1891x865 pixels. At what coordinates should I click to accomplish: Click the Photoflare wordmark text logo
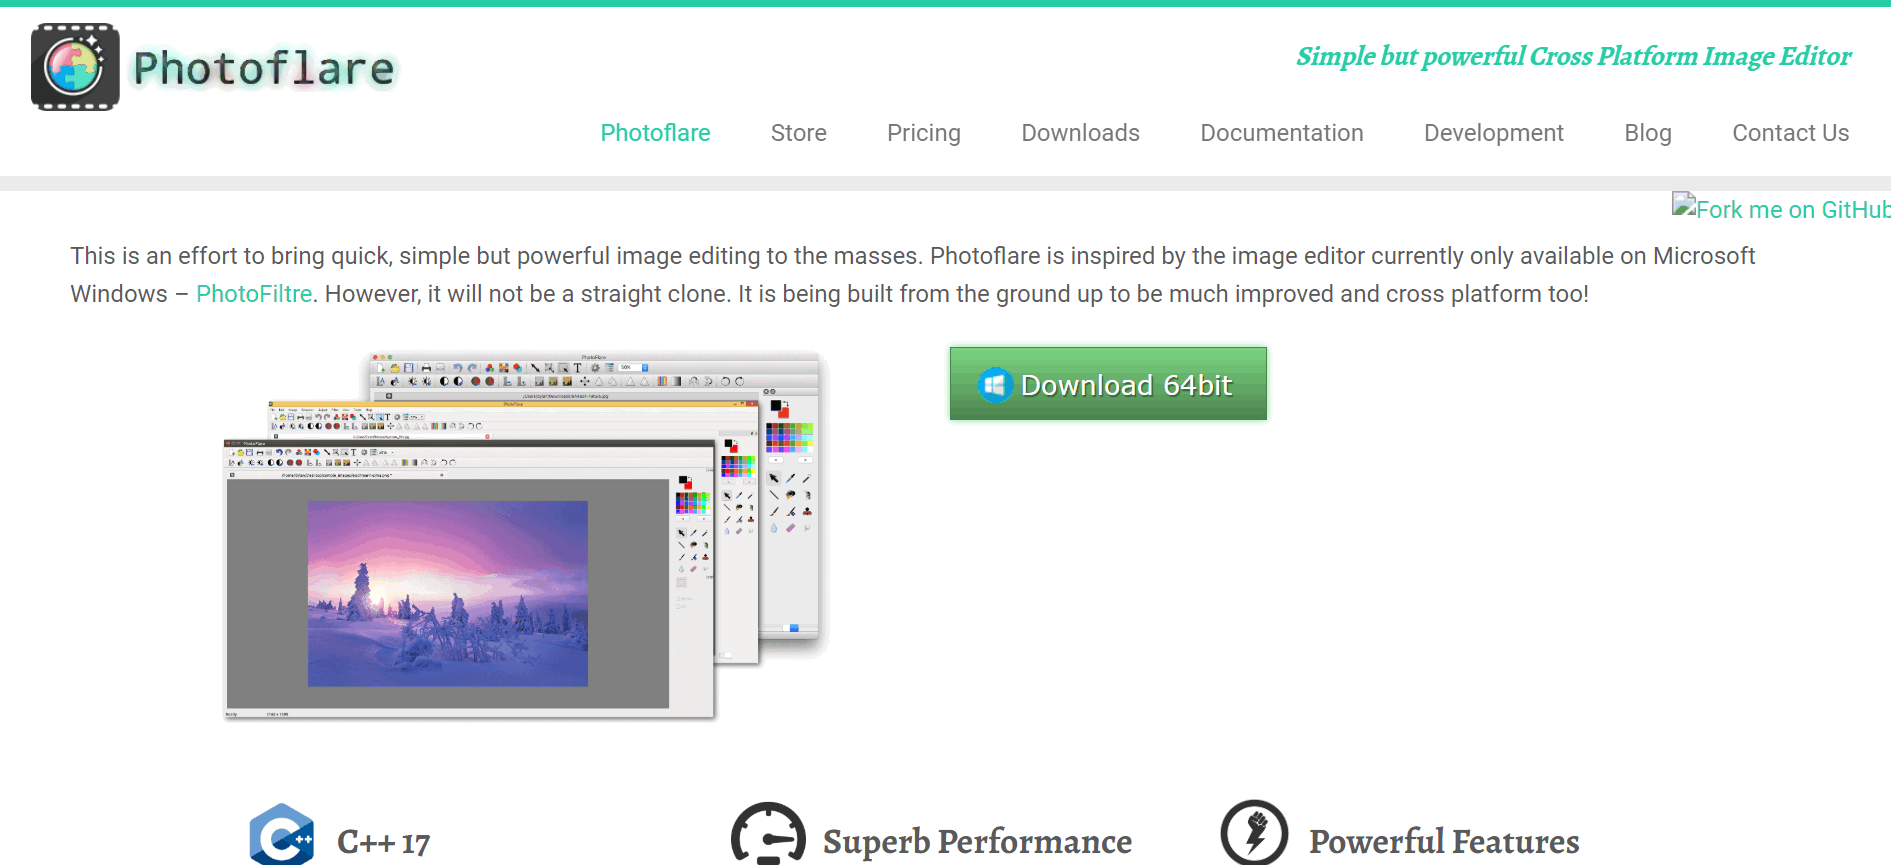265,69
